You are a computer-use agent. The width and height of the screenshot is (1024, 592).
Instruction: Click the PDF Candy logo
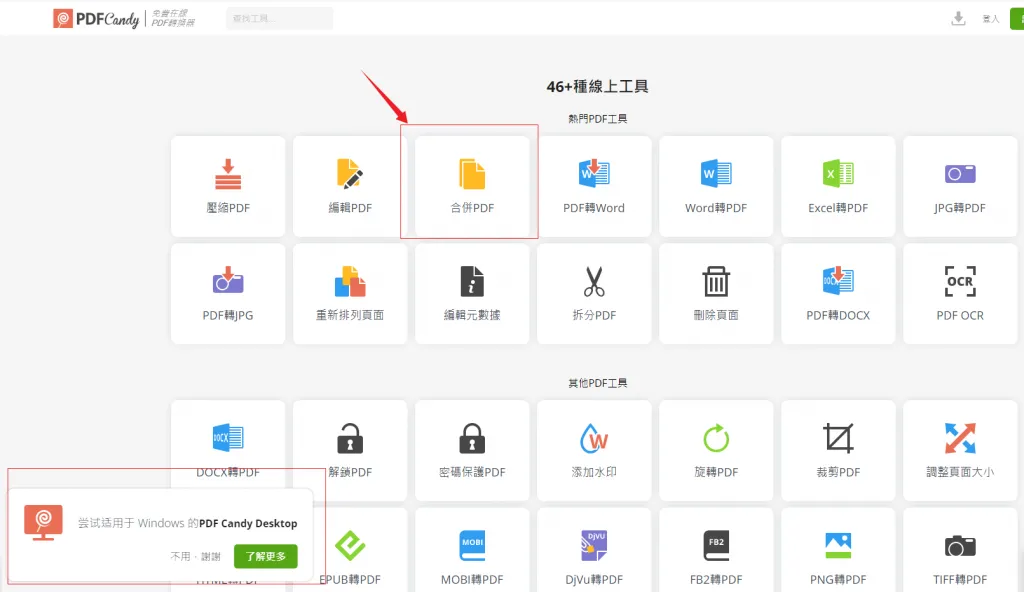tap(96, 19)
